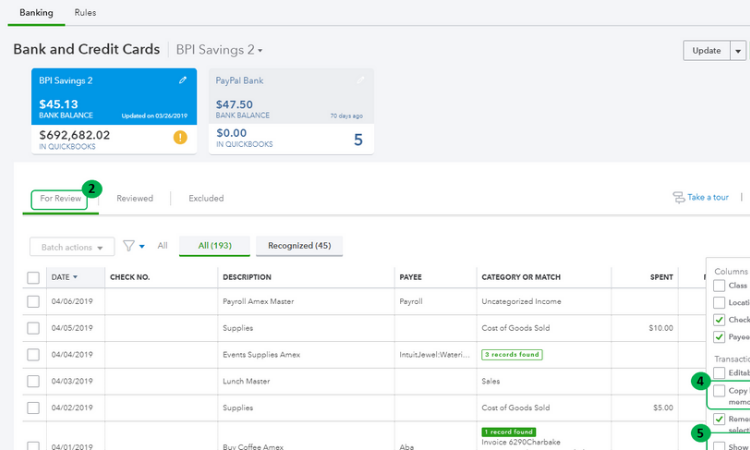Screen dimensions: 750x450
Task: Click the DESCRIPTION column header
Action: [247, 277]
